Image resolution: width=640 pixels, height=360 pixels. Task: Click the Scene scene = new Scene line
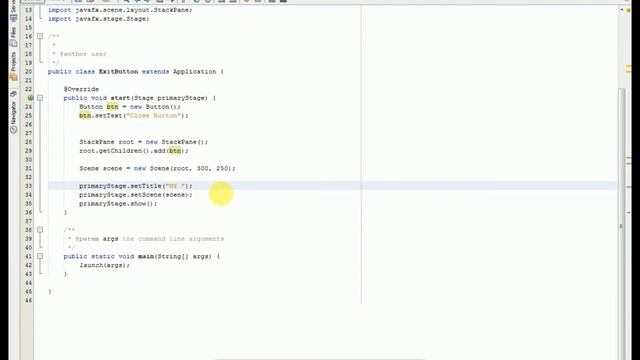click(157, 169)
